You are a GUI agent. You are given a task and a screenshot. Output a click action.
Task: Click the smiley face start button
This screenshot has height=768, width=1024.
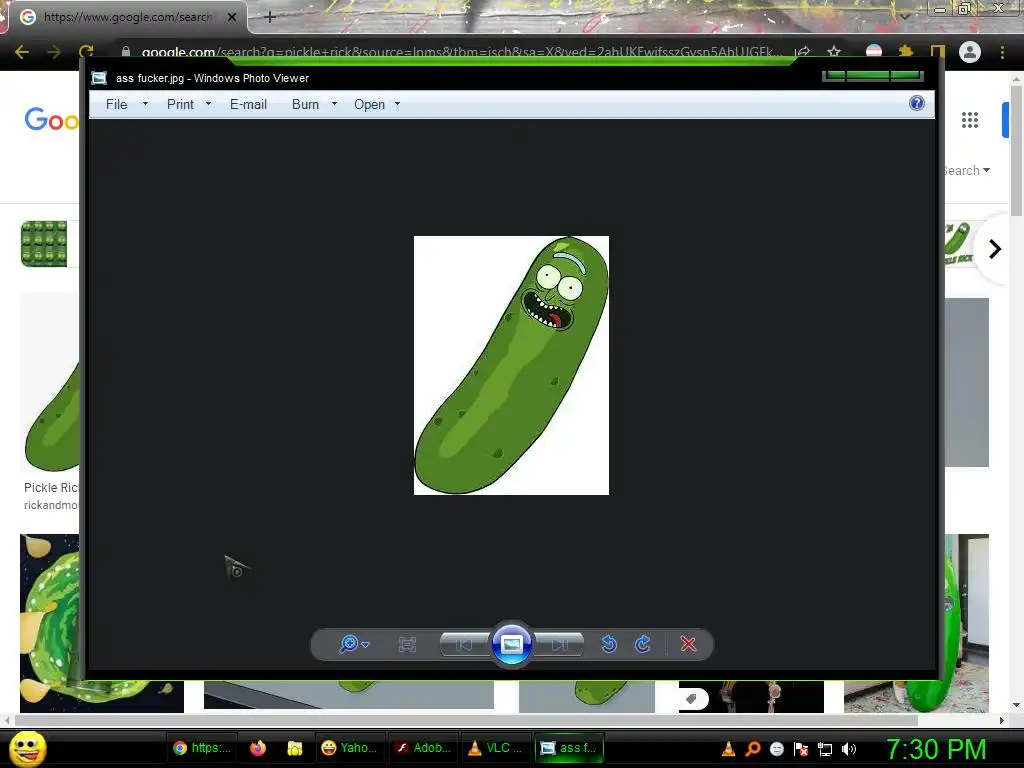coord(27,748)
